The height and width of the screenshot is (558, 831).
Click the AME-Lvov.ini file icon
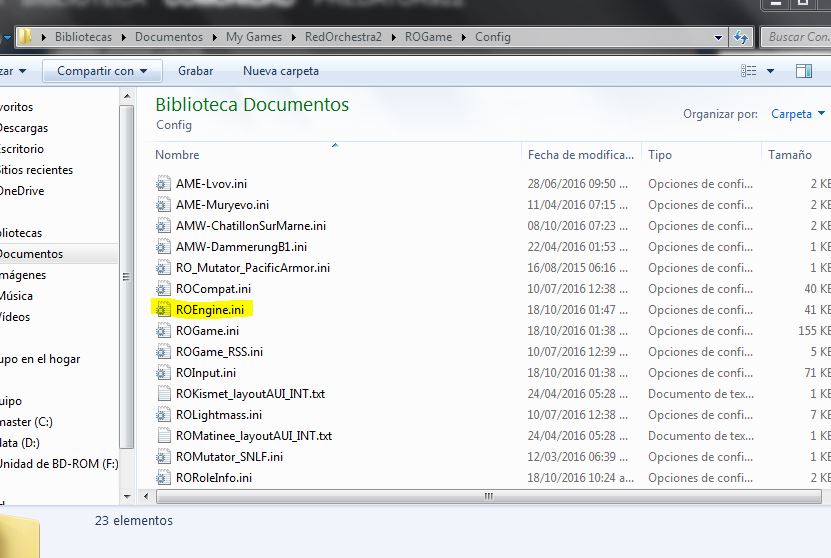163,183
